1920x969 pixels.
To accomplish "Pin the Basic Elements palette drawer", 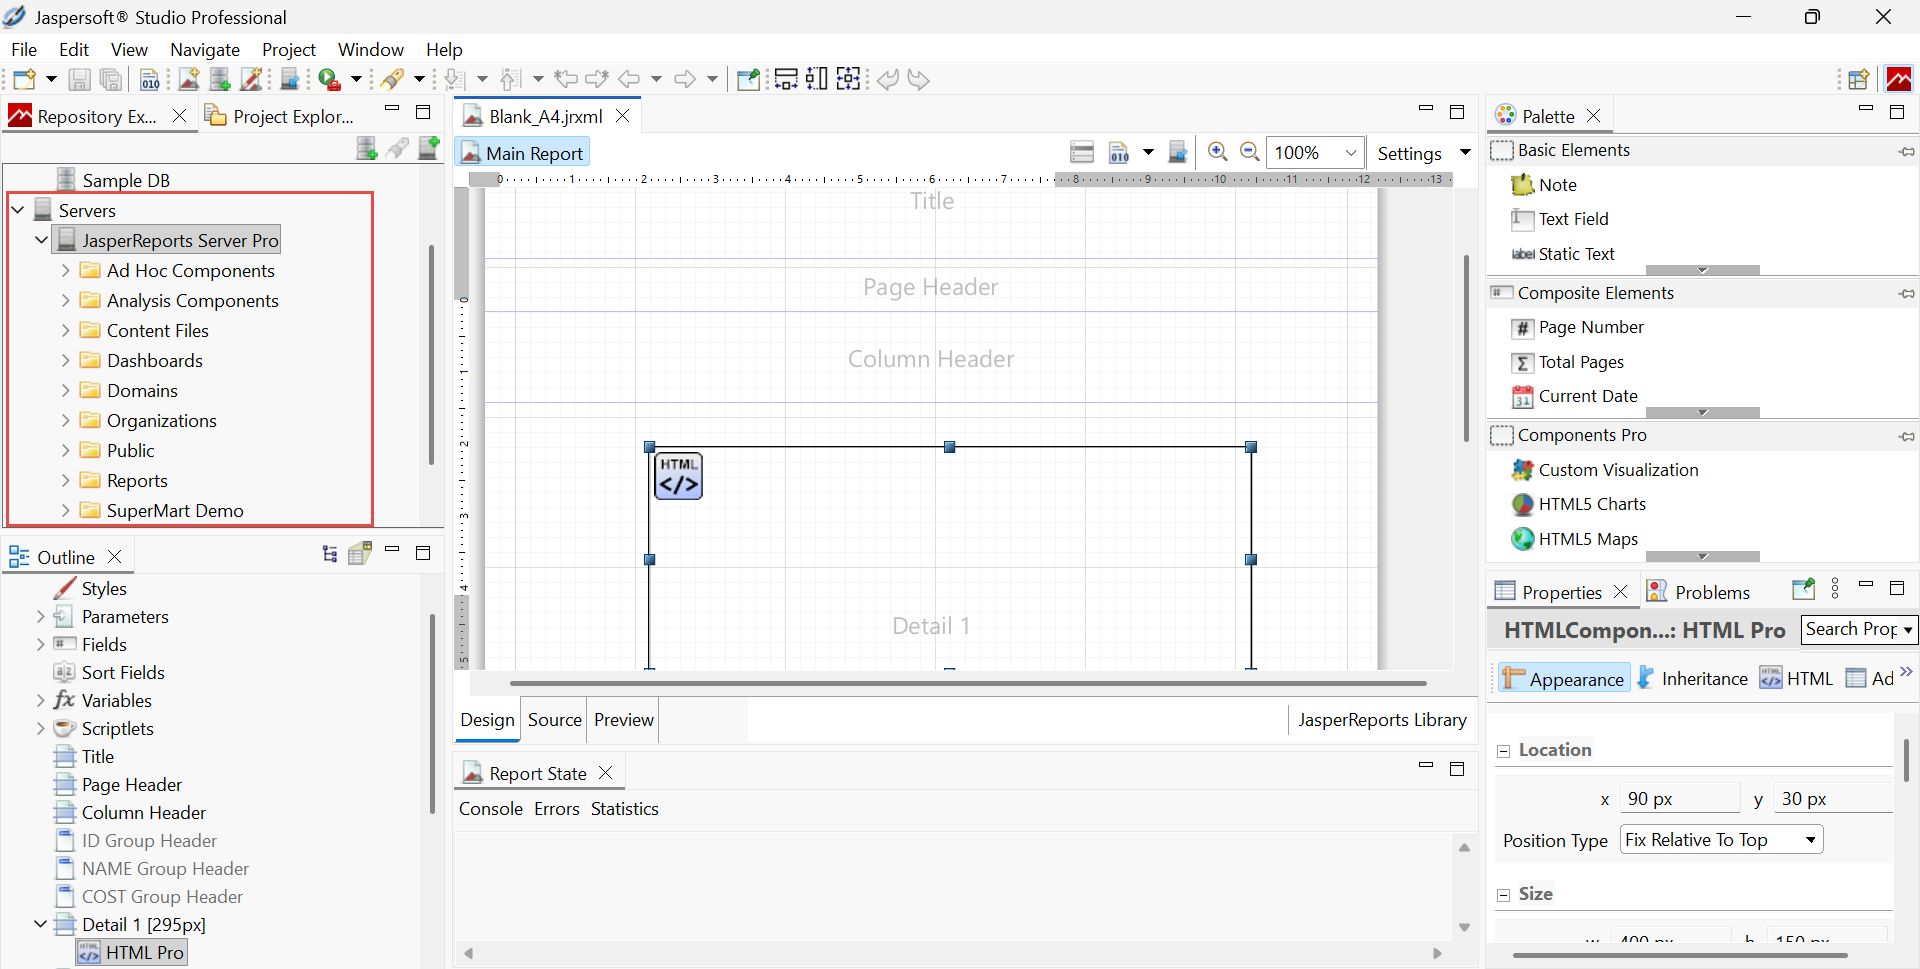I will tap(1907, 151).
